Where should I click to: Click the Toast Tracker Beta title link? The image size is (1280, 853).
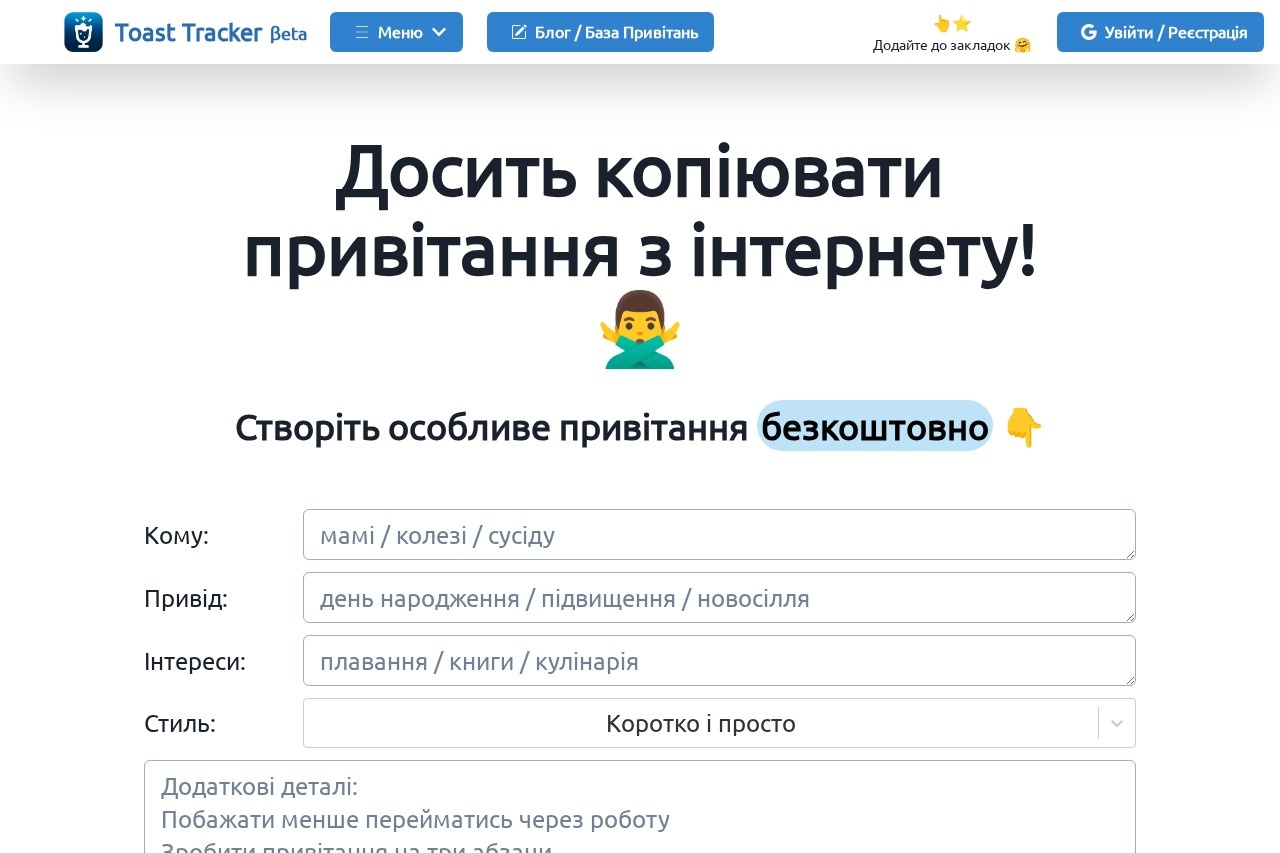tap(210, 32)
